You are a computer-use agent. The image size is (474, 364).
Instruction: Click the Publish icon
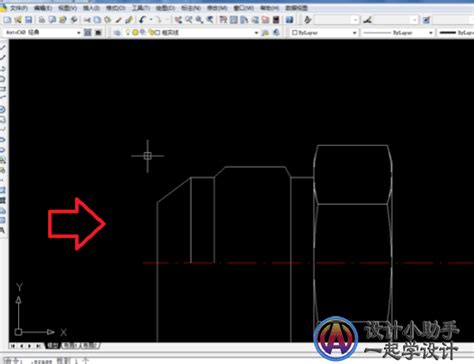63,20
